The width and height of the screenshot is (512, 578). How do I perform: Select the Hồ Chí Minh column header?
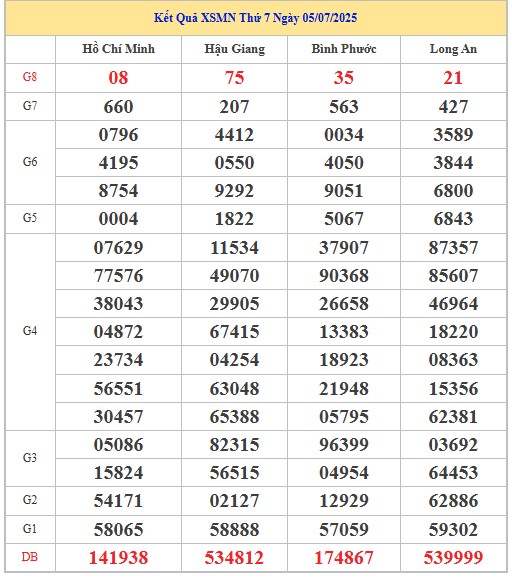click(x=118, y=49)
